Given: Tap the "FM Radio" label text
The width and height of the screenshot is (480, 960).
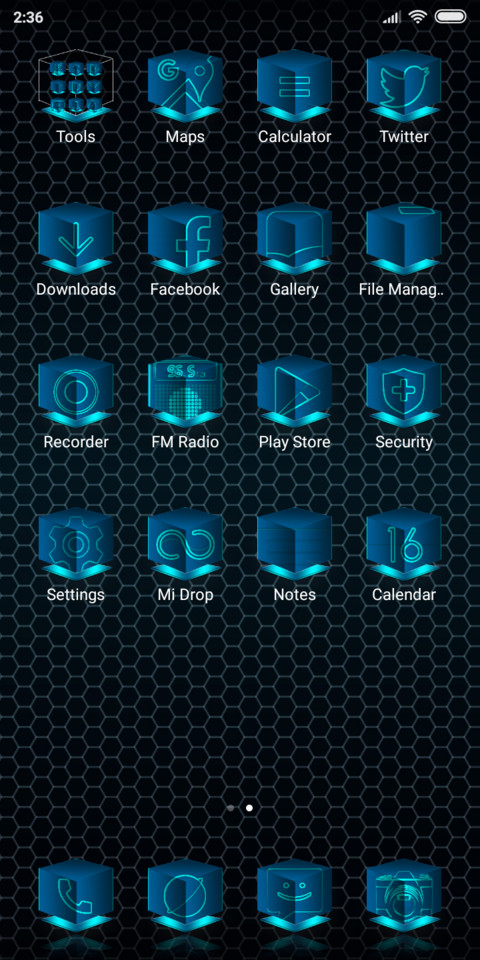Looking at the screenshot, I should [x=185, y=442].
